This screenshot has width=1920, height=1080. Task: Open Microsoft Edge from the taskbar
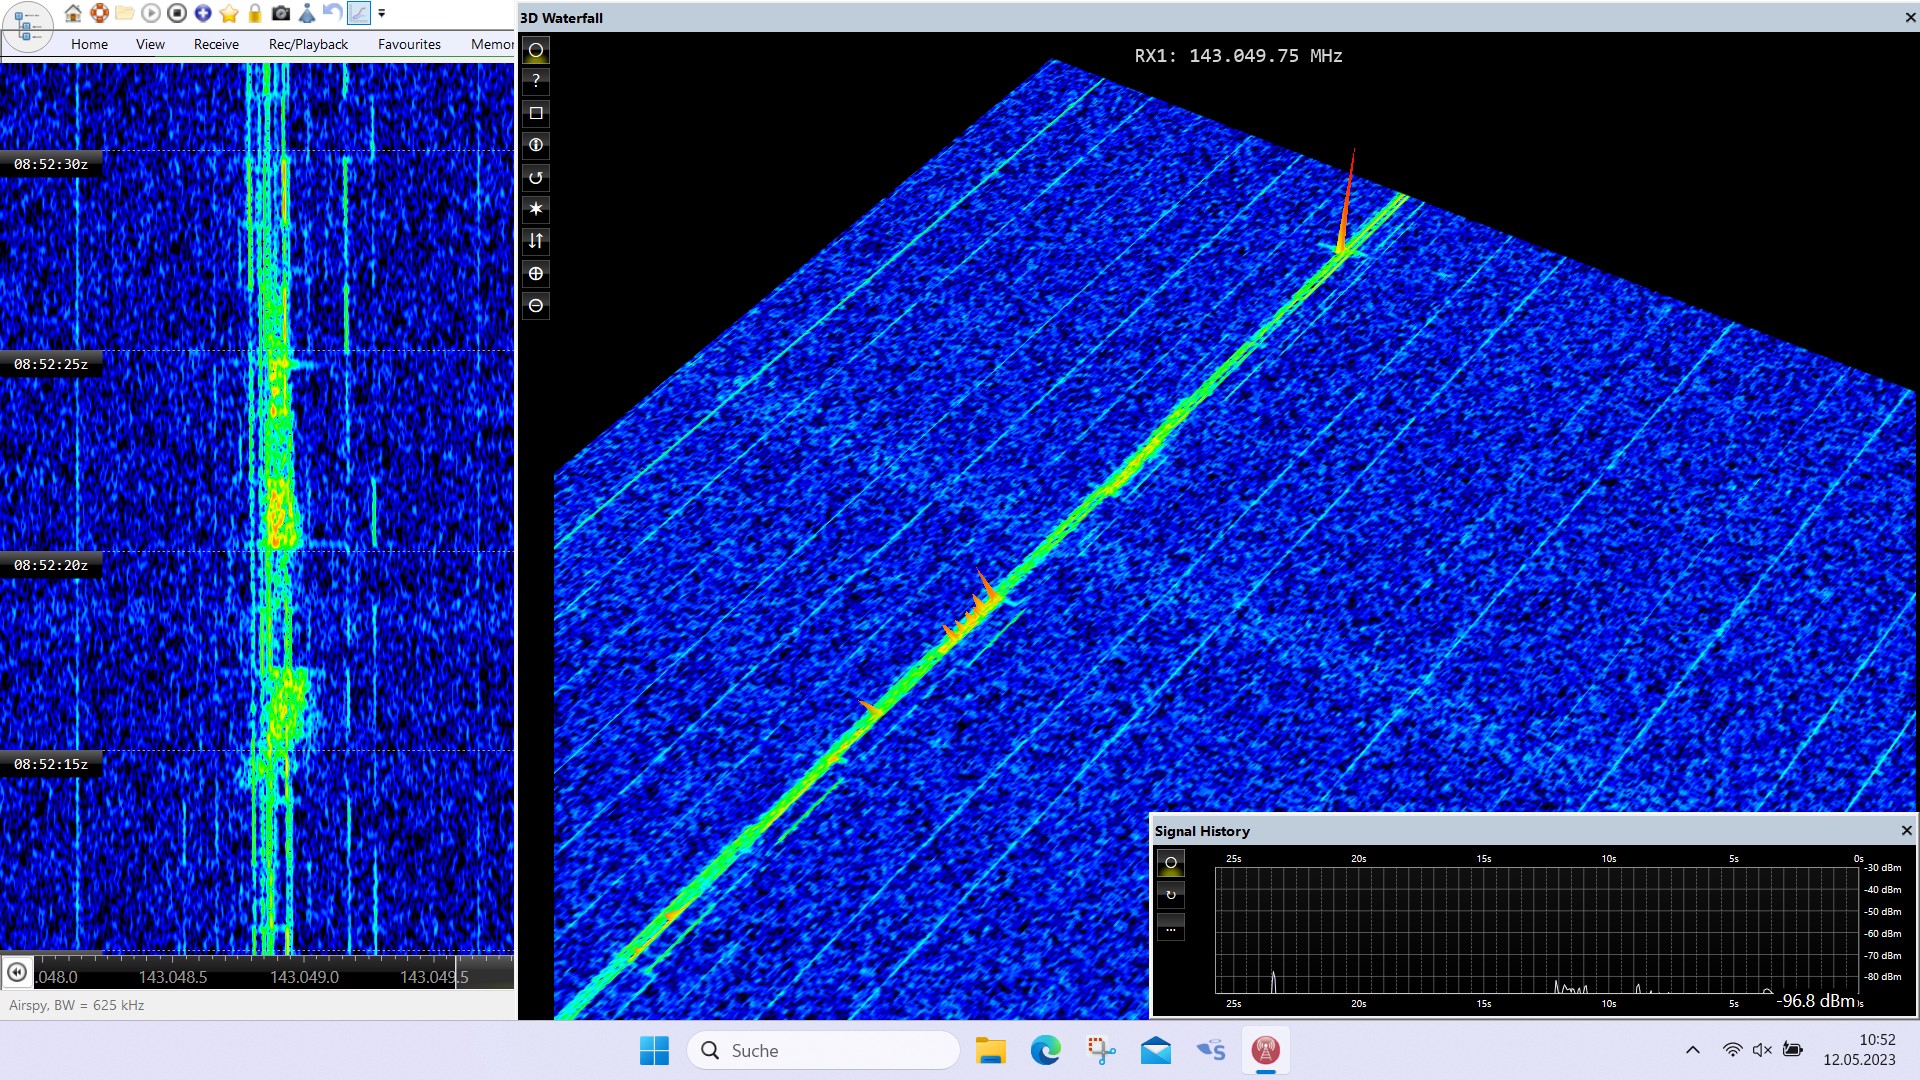(1045, 1050)
